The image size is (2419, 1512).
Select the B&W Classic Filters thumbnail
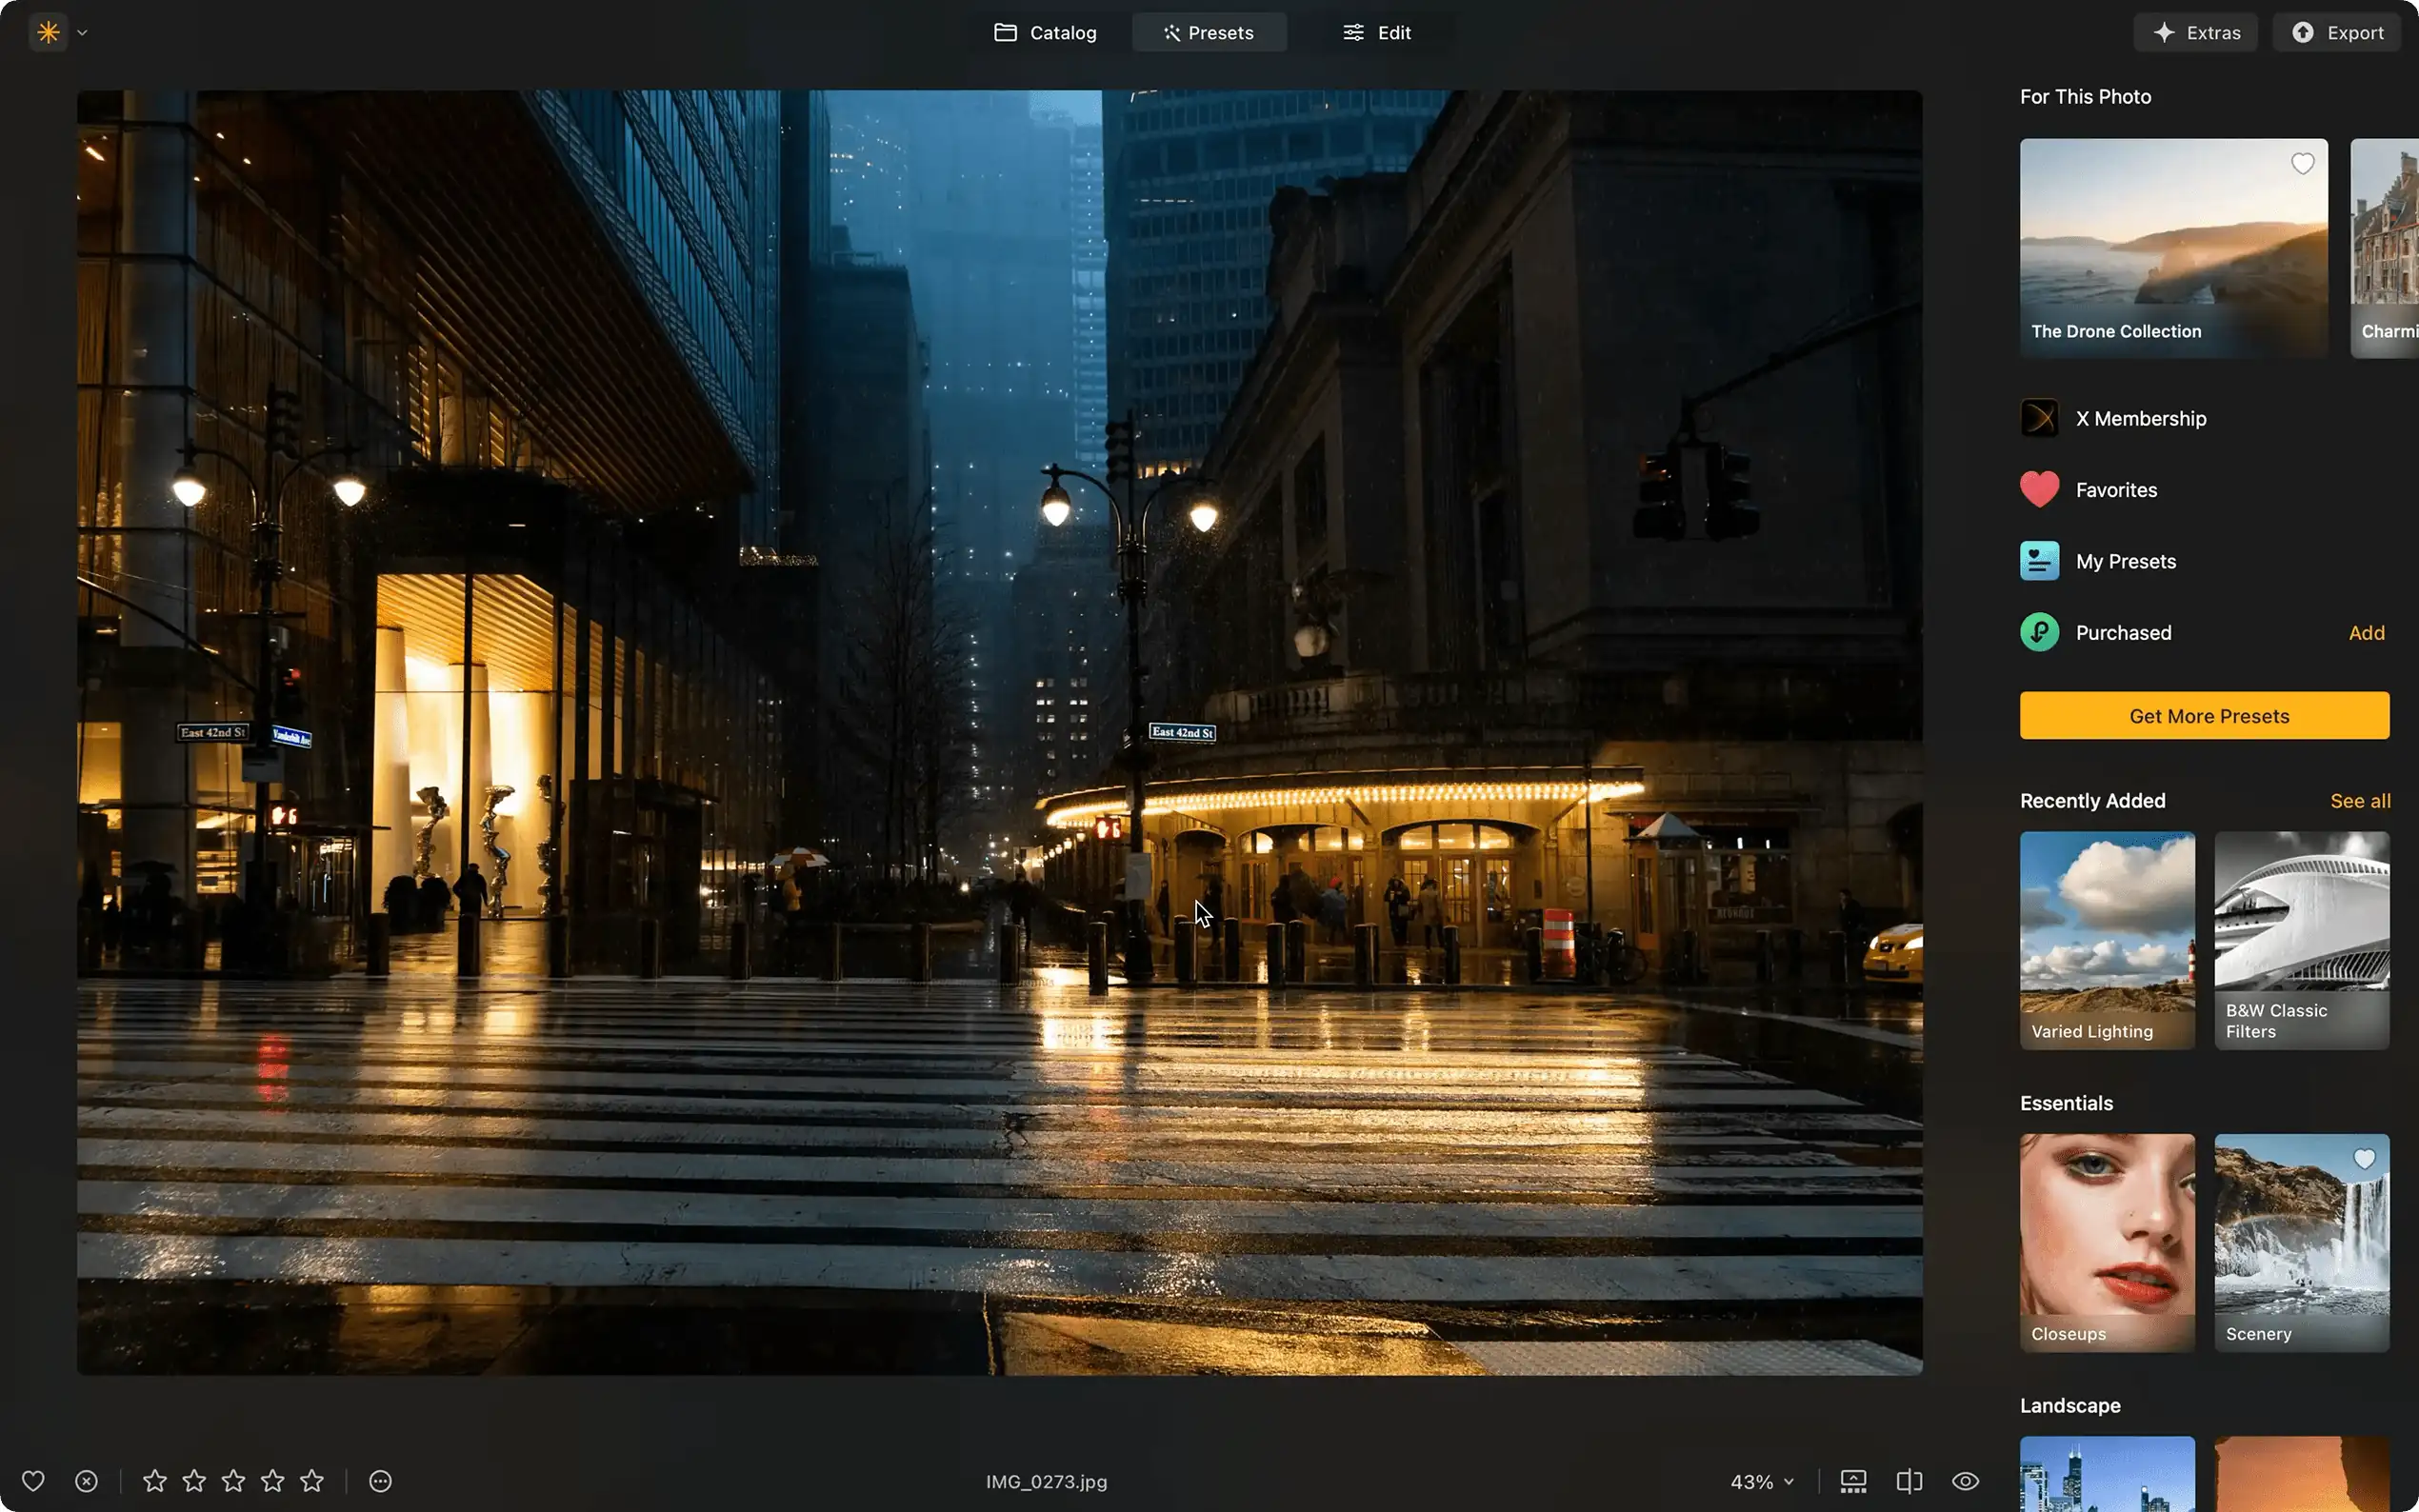pyautogui.click(x=2301, y=940)
